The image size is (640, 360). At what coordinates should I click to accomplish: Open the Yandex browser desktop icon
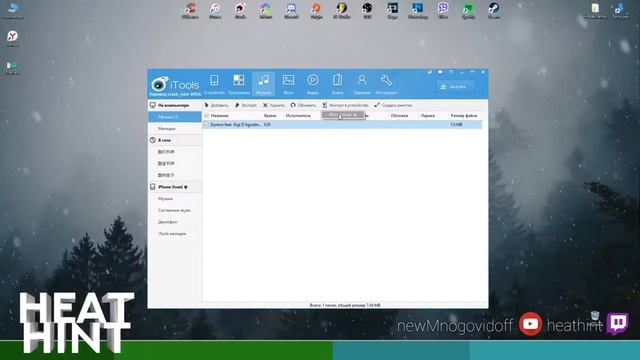click(12, 39)
